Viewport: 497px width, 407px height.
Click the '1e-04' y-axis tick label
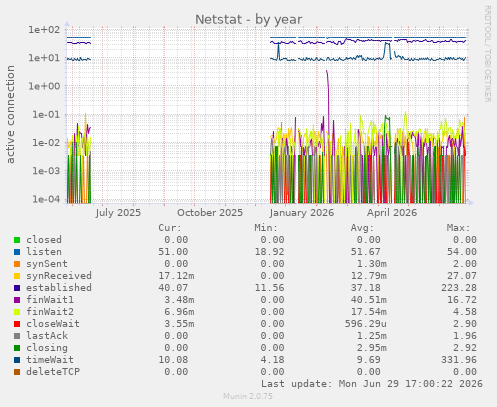[x=46, y=199]
